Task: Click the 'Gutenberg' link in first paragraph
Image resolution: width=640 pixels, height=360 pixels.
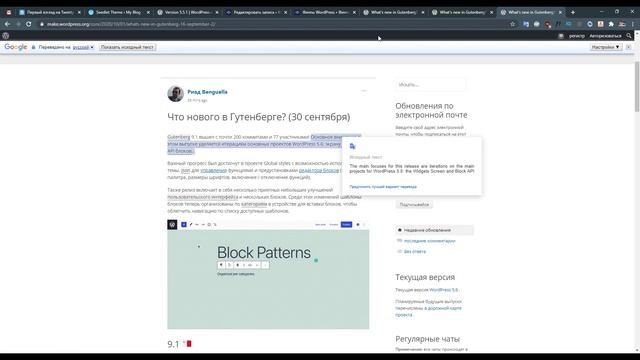Action: pos(179,137)
